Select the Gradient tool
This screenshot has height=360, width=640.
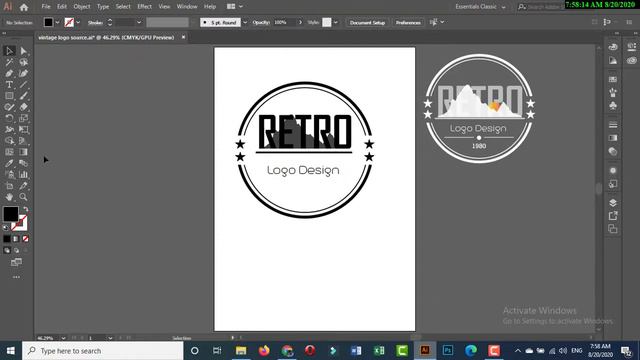click(x=23, y=152)
